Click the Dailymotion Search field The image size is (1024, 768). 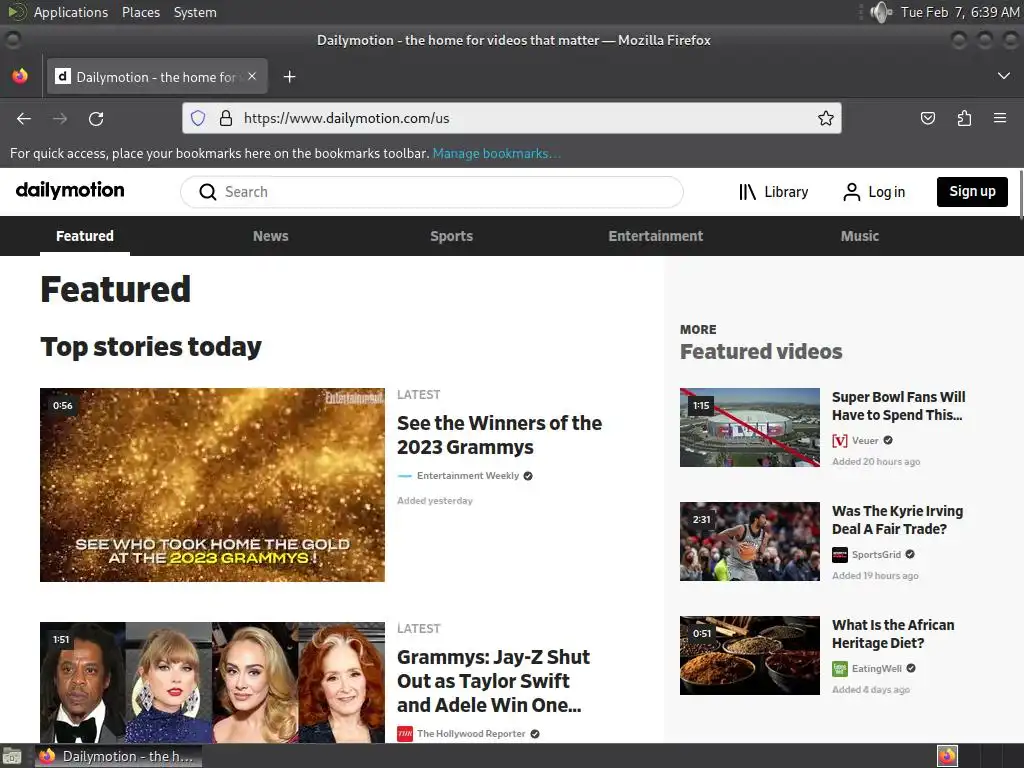click(x=432, y=192)
